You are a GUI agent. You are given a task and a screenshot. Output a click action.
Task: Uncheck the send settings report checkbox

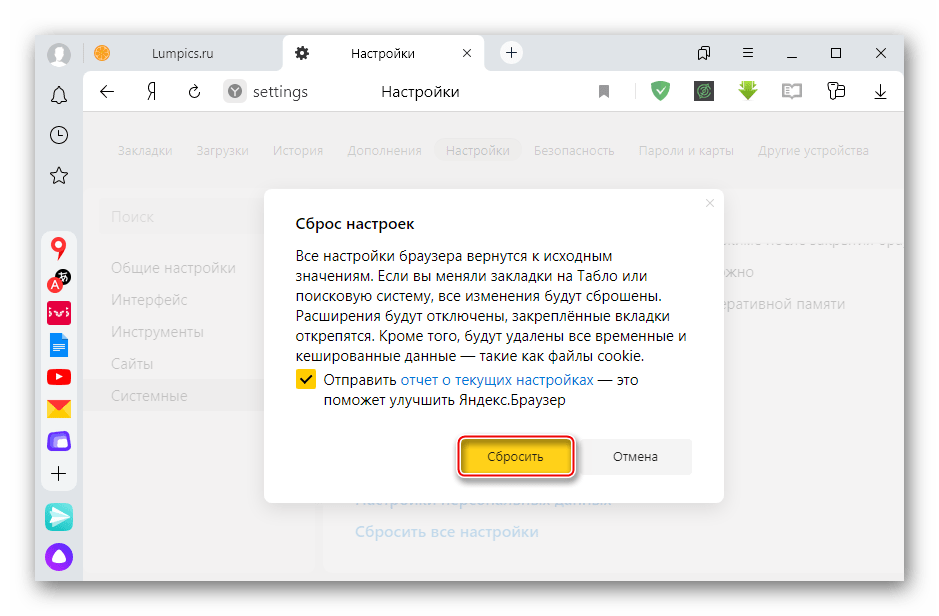pos(305,380)
